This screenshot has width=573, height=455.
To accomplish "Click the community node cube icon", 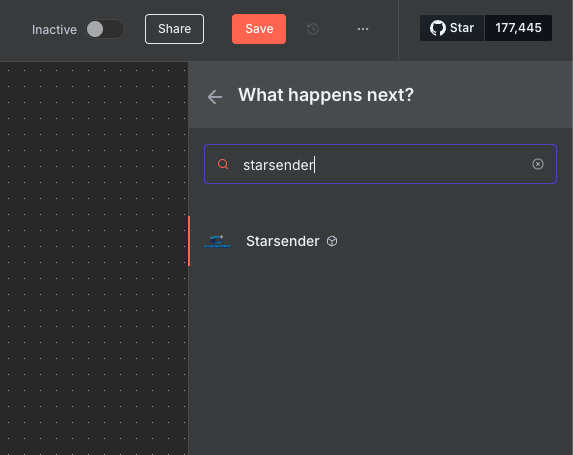I will tap(332, 241).
